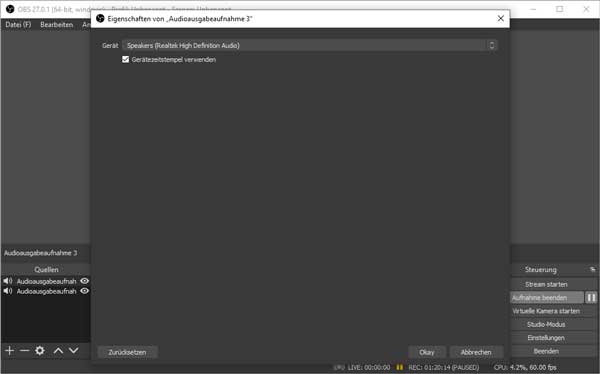Screen dimensions: 600x374
Task: Open the Datei menu
Action: pos(18,24)
